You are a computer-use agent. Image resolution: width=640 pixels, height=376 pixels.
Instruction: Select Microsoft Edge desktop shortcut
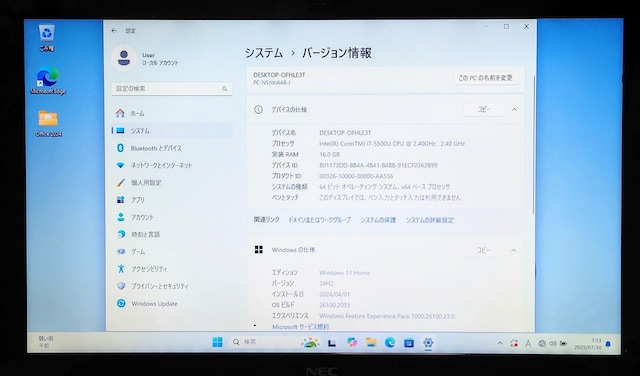coord(48,81)
